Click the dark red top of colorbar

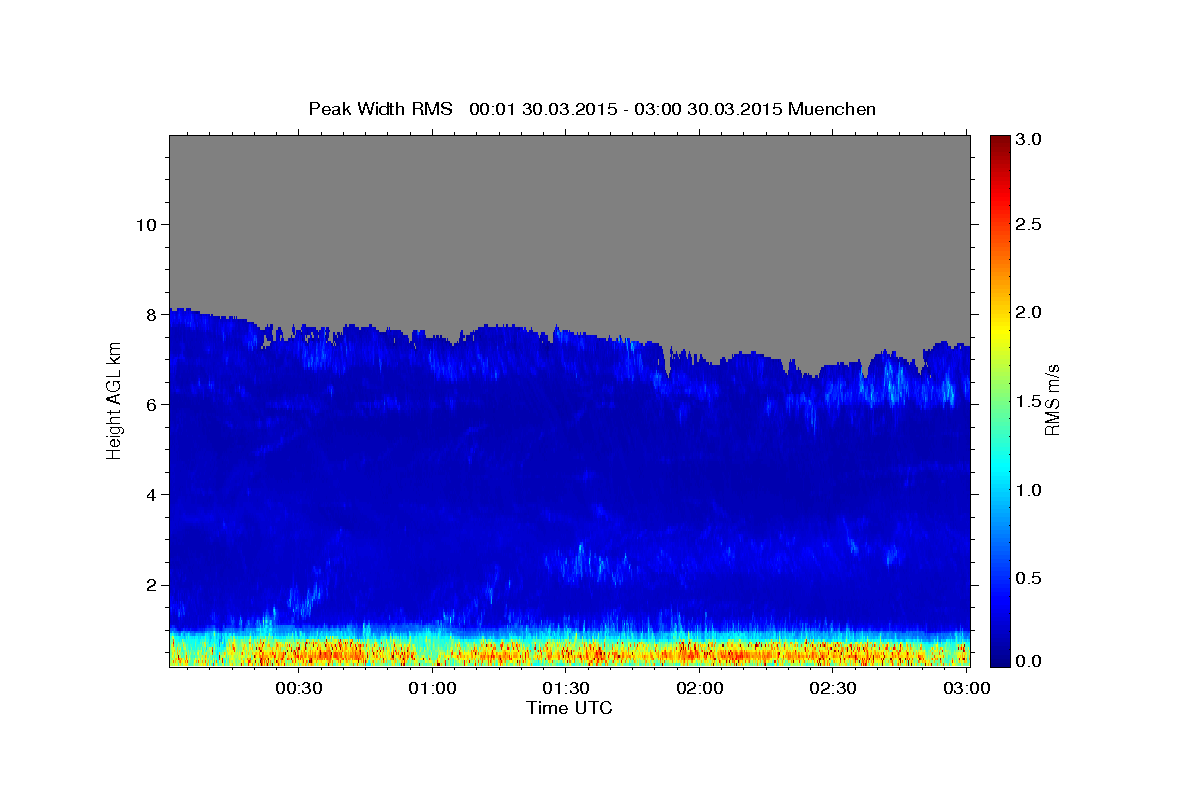[1000, 145]
